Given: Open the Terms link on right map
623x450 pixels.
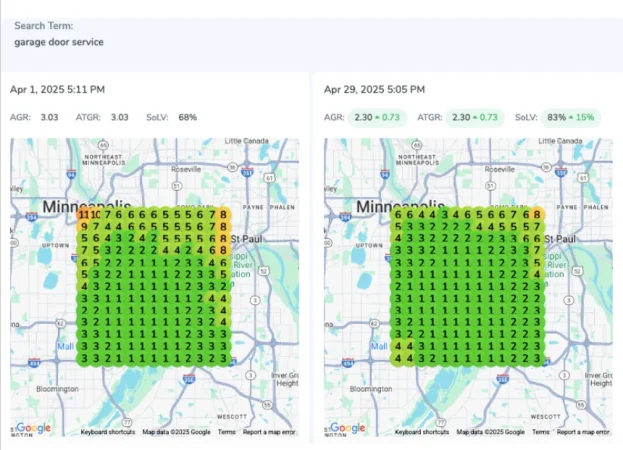Looking at the screenshot, I should click(x=540, y=432).
